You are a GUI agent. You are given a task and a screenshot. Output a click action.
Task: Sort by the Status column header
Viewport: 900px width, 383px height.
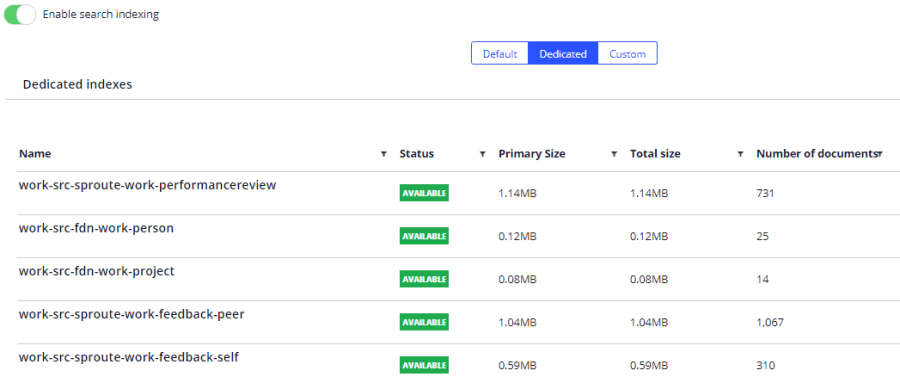coord(417,154)
